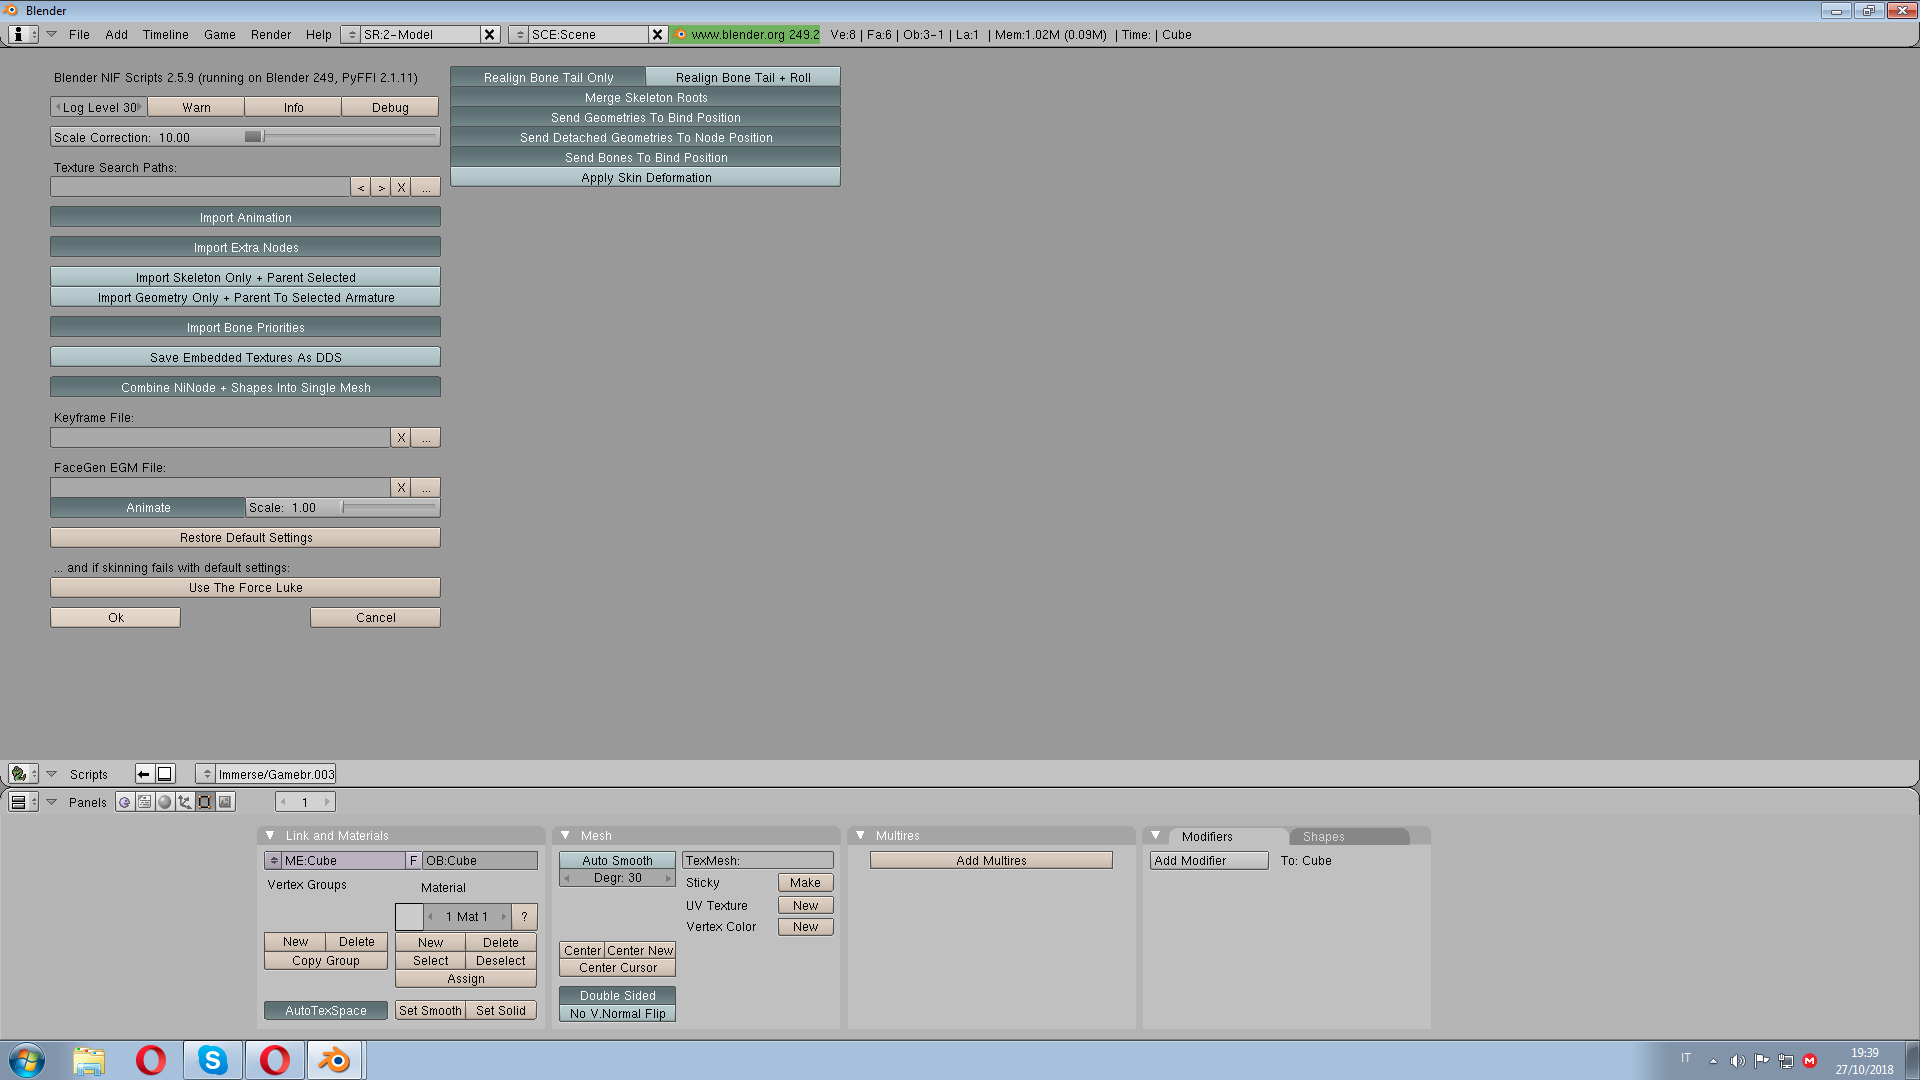Toggle Apply Skin Deformation
1920x1080 pixels.
coord(645,178)
